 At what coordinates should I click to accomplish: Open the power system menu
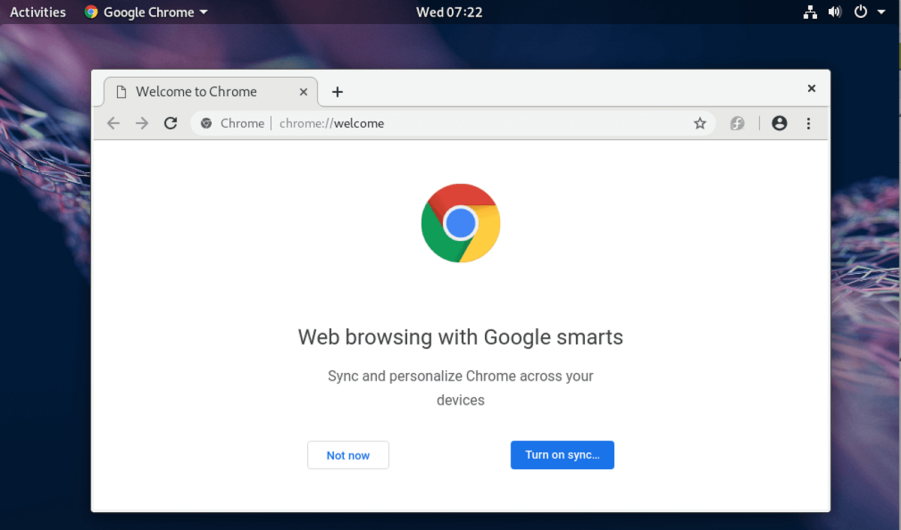pos(860,12)
